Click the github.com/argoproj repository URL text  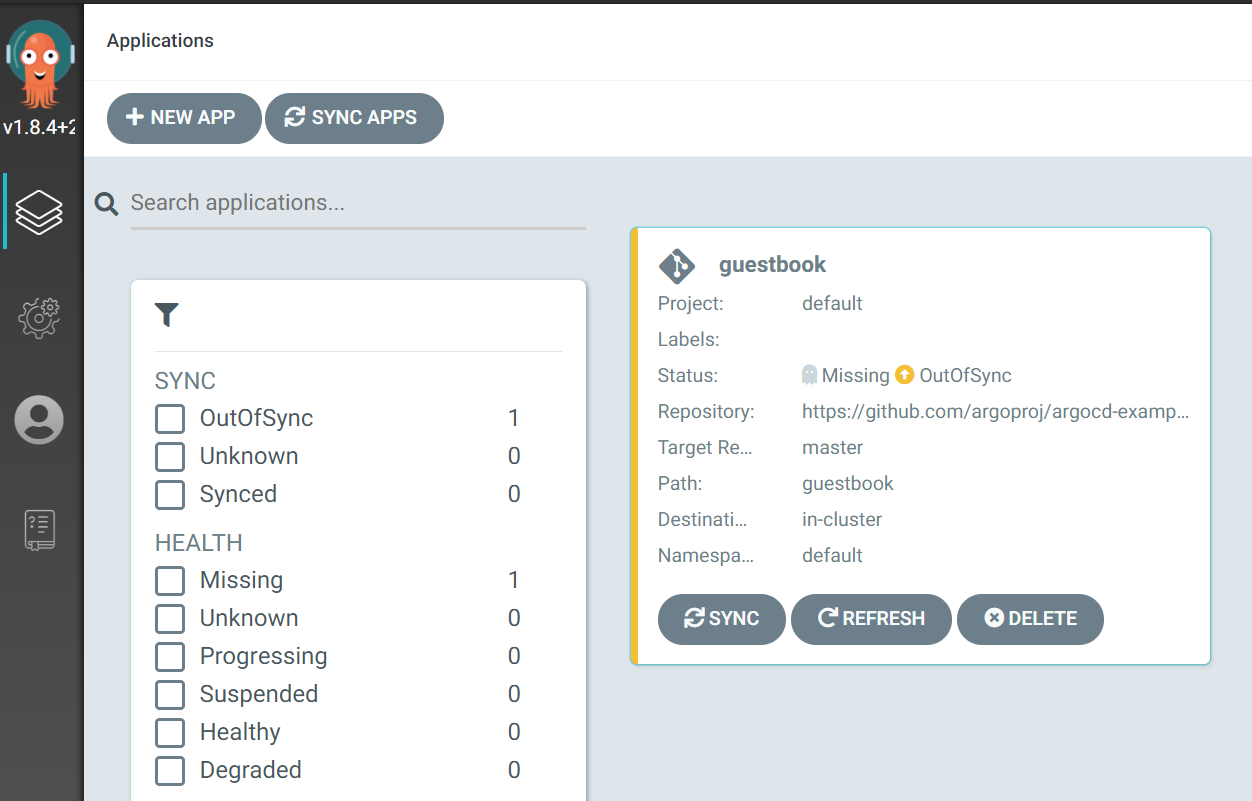[996, 411]
